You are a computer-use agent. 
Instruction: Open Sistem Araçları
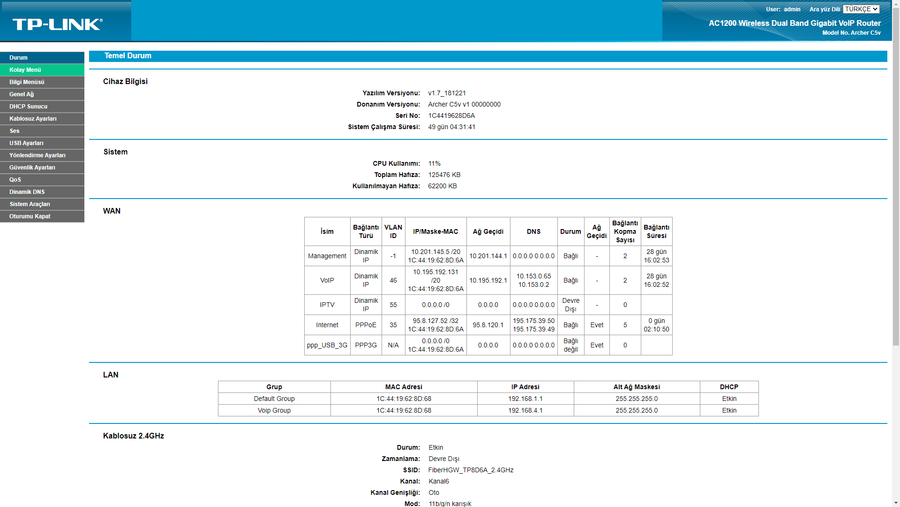42,204
